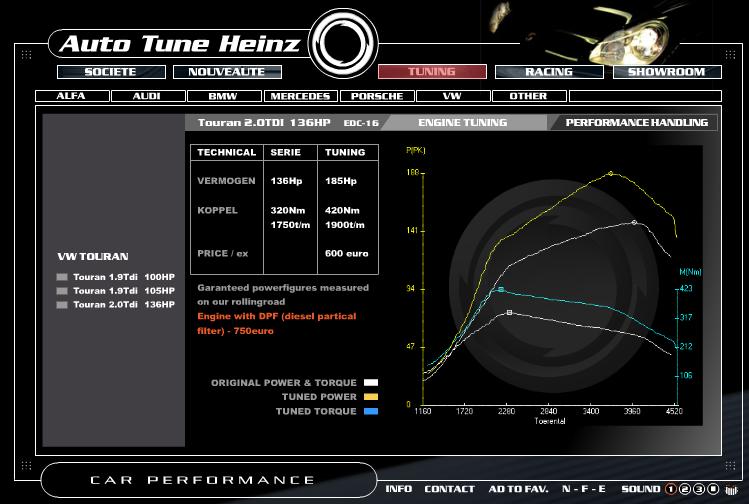Select the TUNING menu button
This screenshot has height=504, width=749.
pyautogui.click(x=432, y=72)
